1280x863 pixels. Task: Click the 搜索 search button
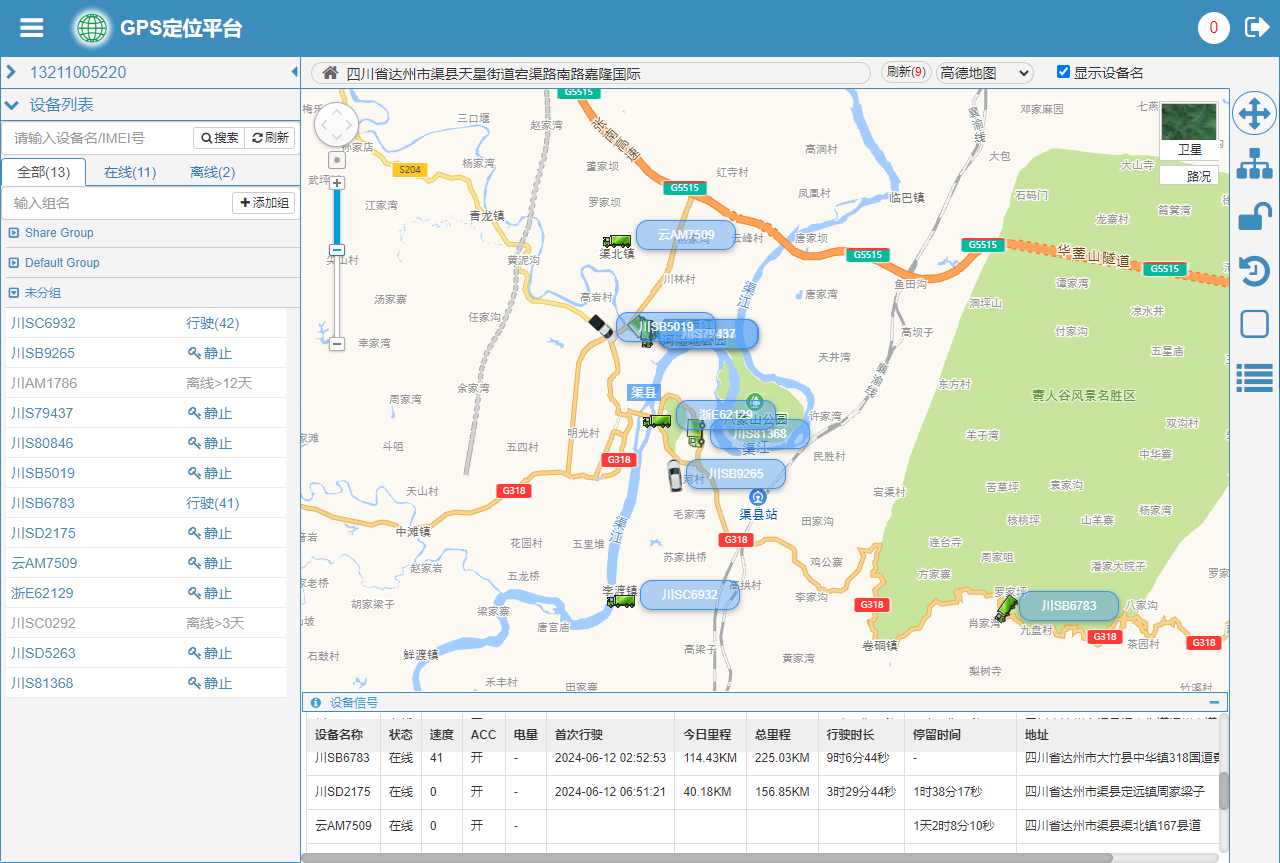coord(219,138)
